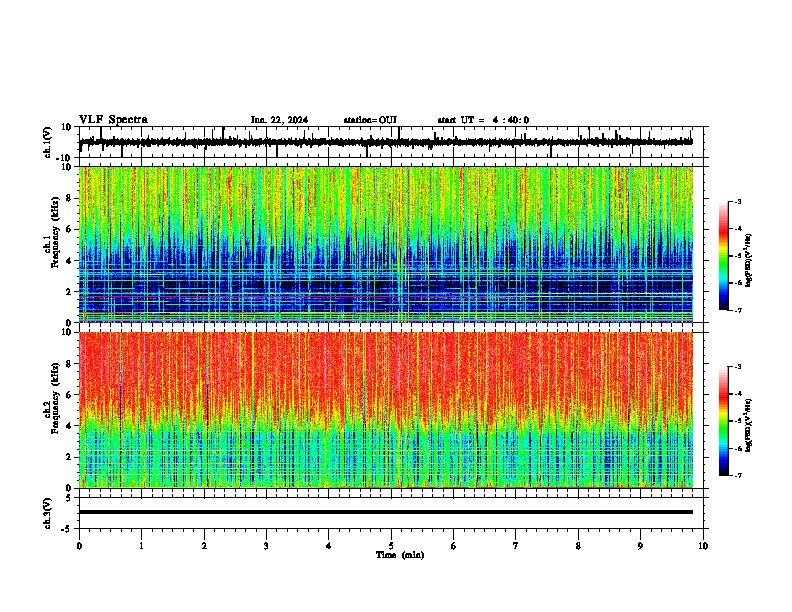Select the 'start UT = 4 :40: 0' text

pyautogui.click(x=483, y=120)
